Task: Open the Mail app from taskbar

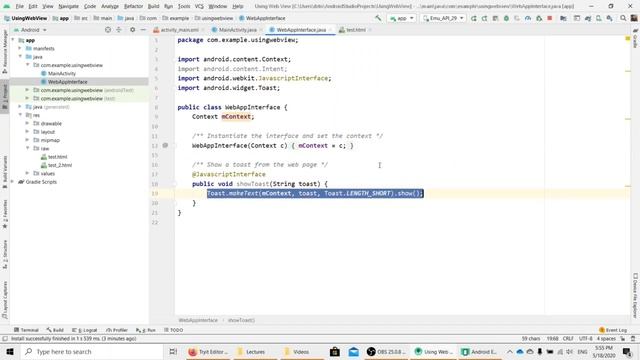Action: [x=353, y=351]
